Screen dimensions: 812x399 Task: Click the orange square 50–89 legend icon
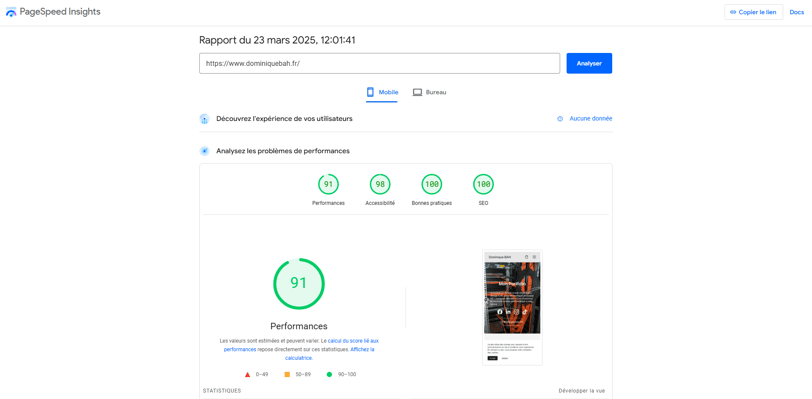(287, 374)
